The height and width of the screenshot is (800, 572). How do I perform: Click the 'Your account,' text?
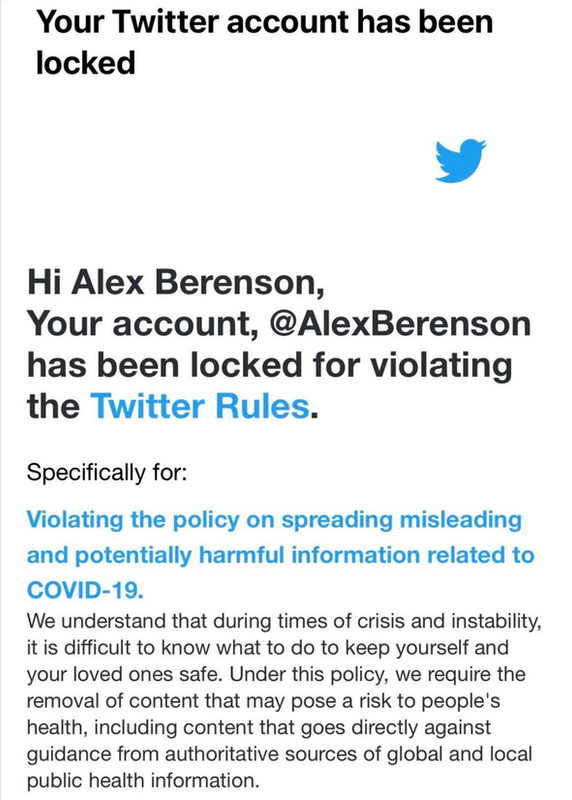pos(142,324)
